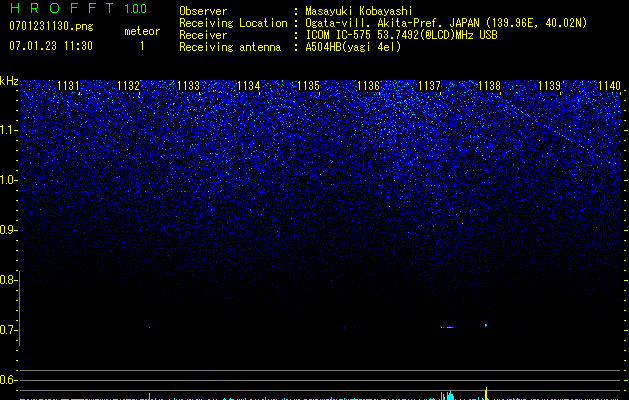The image size is (629, 400).
Task: Click the 1134 time marker
Action: click(x=249, y=86)
